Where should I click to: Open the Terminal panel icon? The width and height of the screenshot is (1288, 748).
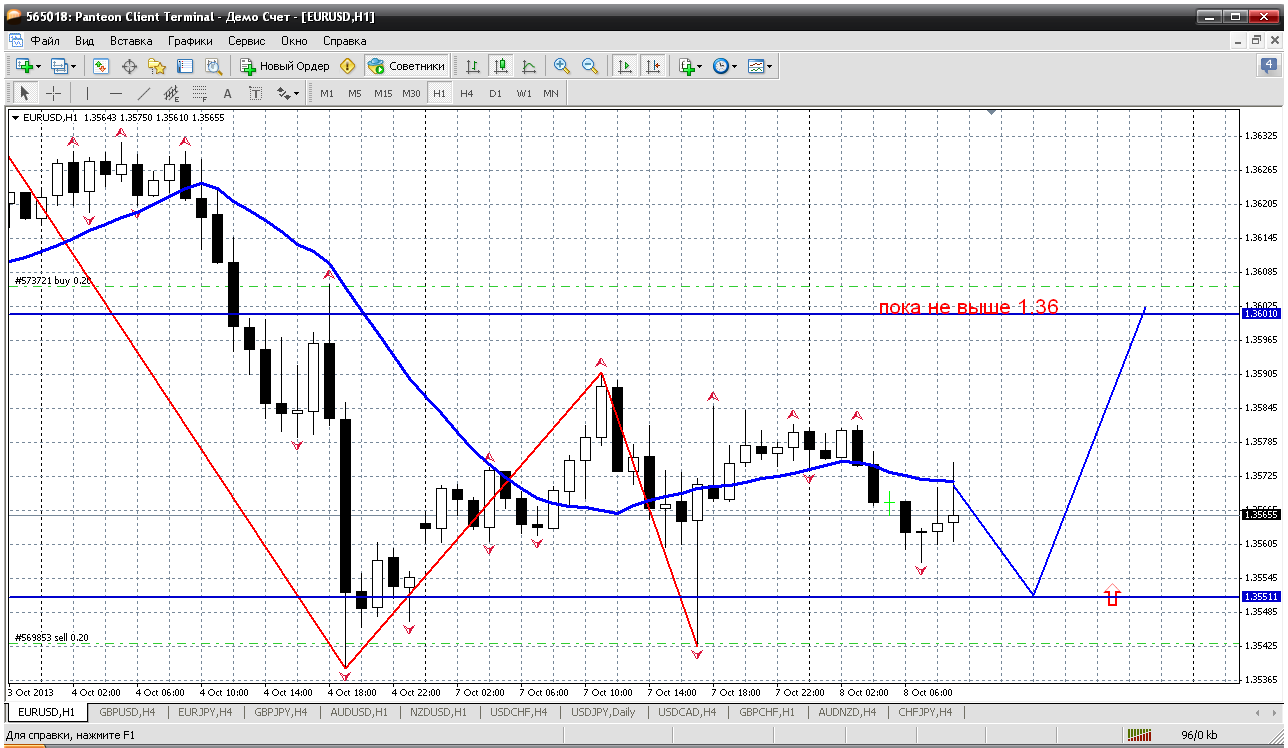[185, 66]
